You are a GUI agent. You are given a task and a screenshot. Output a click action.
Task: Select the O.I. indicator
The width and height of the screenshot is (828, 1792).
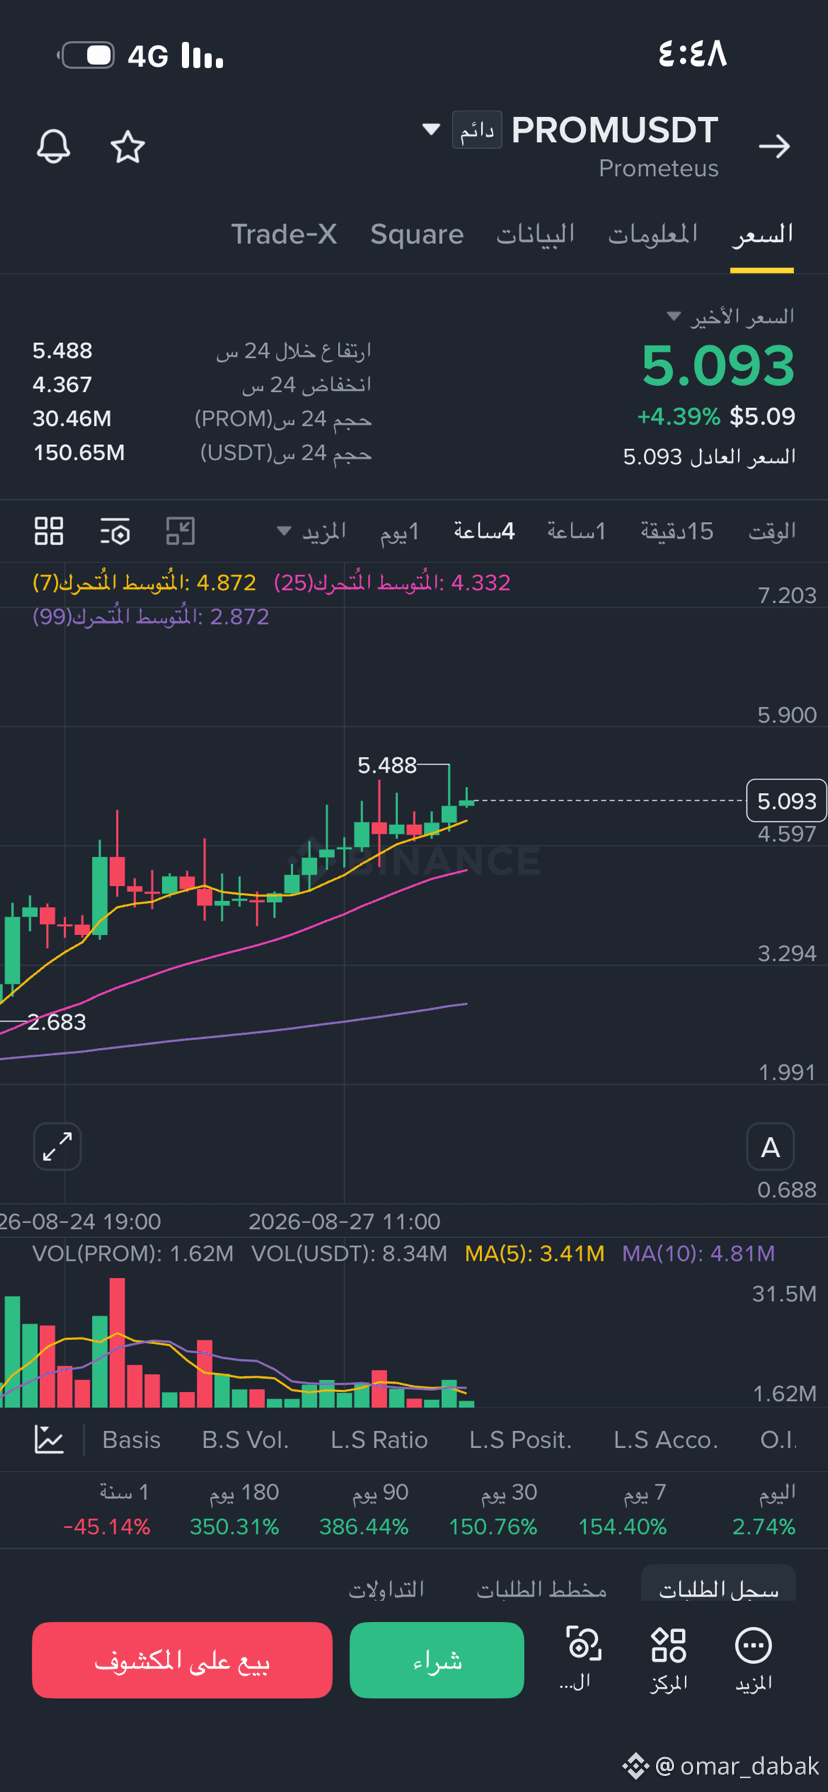778,1439
